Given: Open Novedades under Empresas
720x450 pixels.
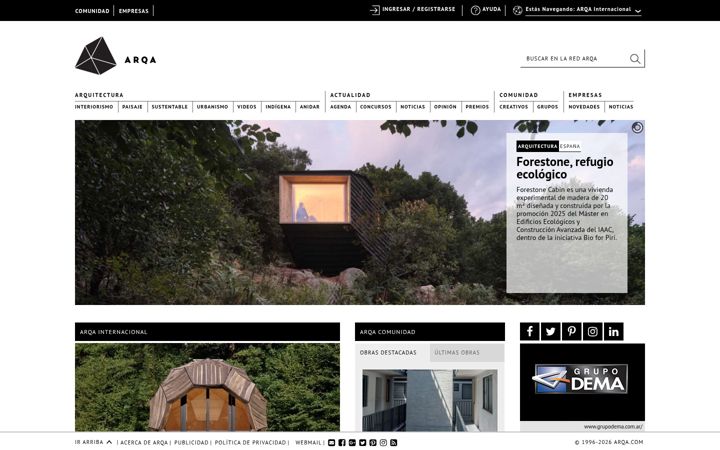Looking at the screenshot, I should tap(584, 107).
